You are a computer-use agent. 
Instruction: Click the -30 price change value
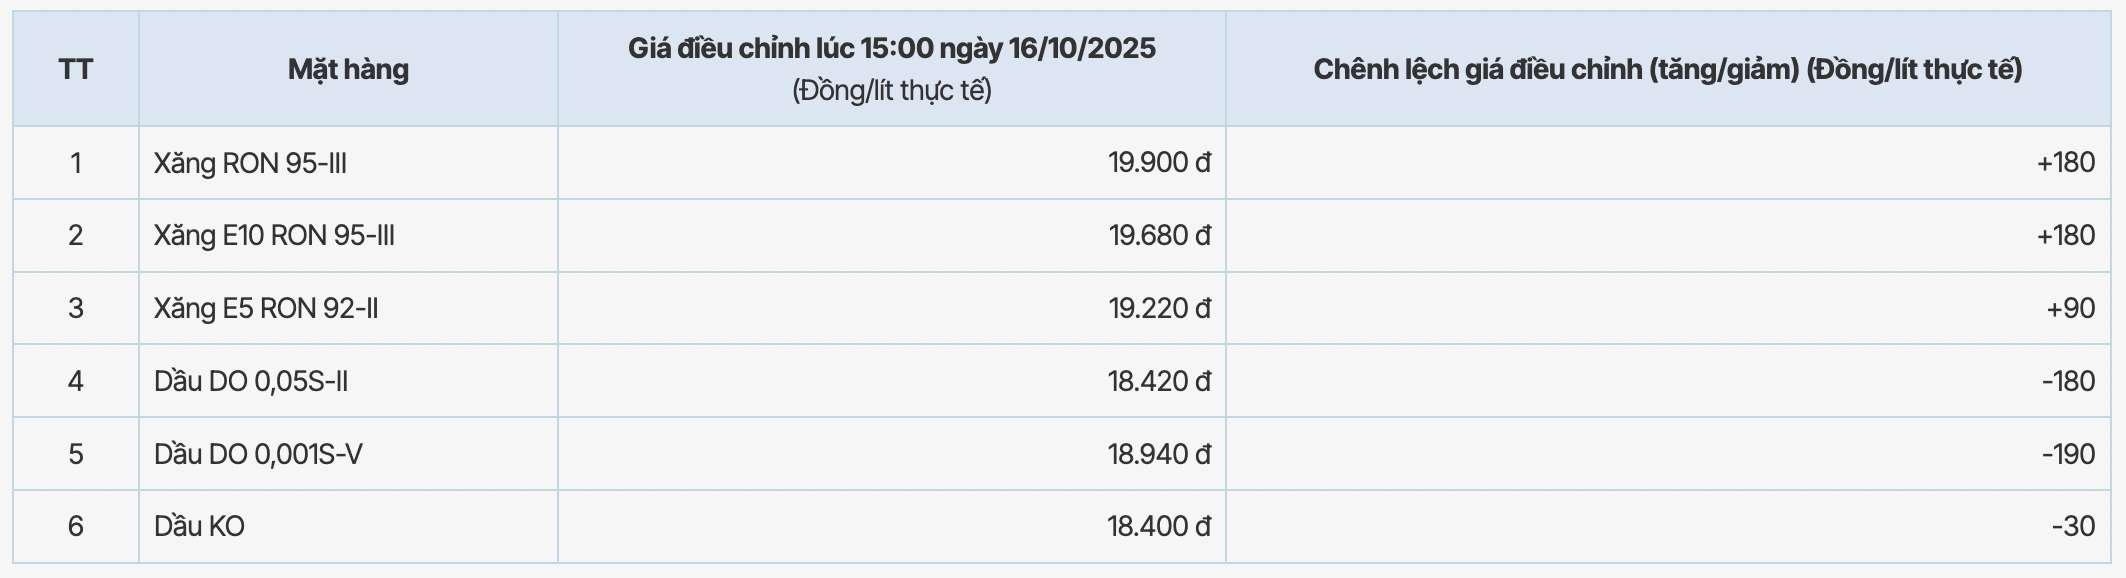pyautogui.click(x=2072, y=526)
